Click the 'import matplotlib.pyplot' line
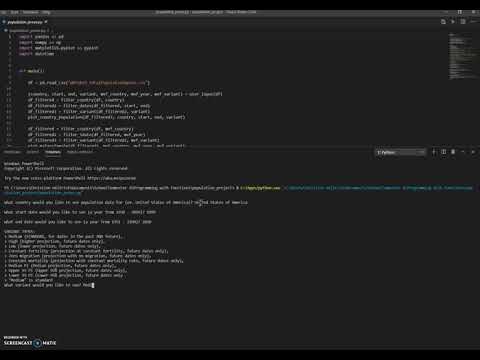 point(58,48)
